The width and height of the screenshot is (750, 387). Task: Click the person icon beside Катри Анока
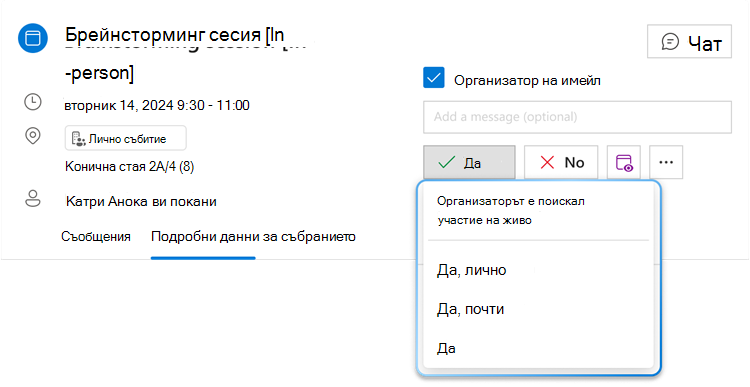click(x=33, y=199)
